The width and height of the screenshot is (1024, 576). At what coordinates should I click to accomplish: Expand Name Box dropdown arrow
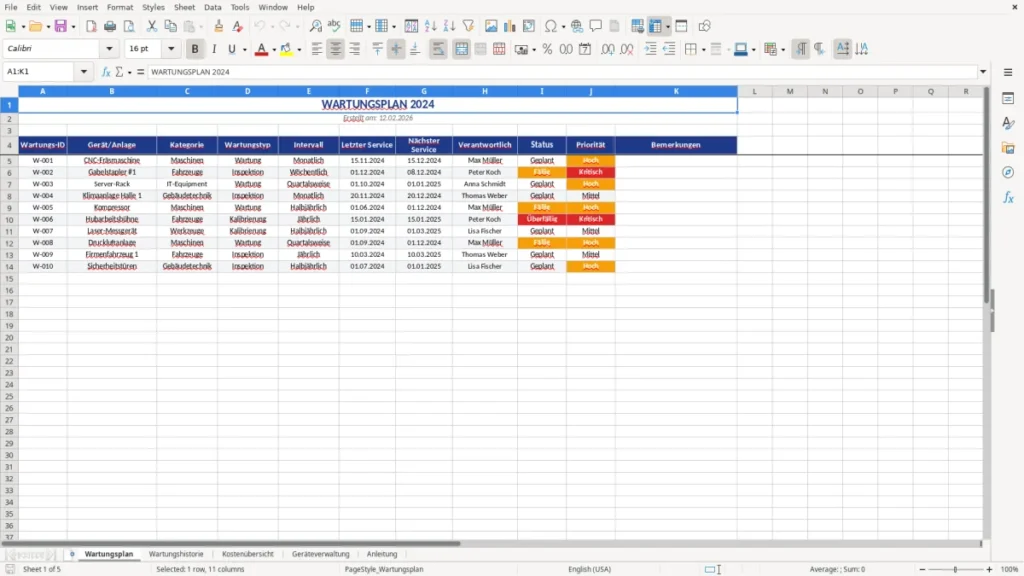pyautogui.click(x=84, y=72)
